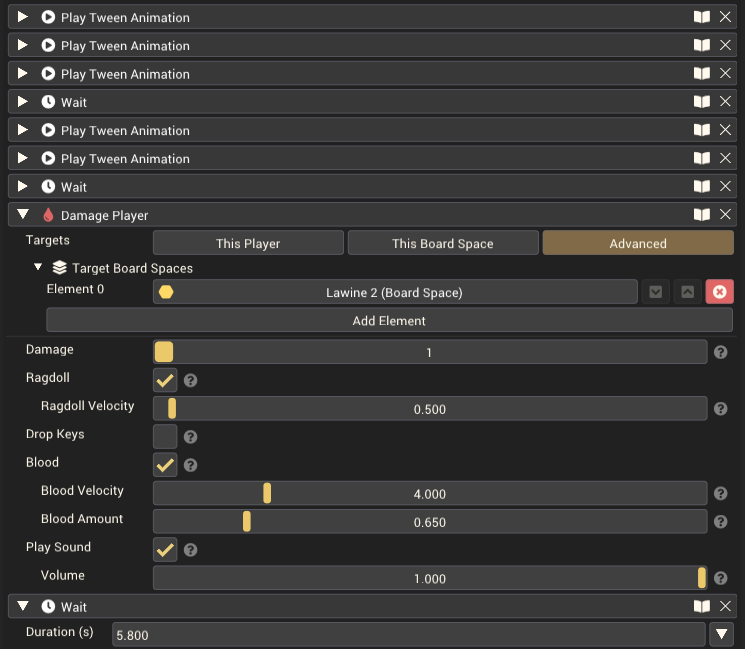This screenshot has width=745, height=649.
Task: Show help for the Volume setting
Action: tap(720, 578)
